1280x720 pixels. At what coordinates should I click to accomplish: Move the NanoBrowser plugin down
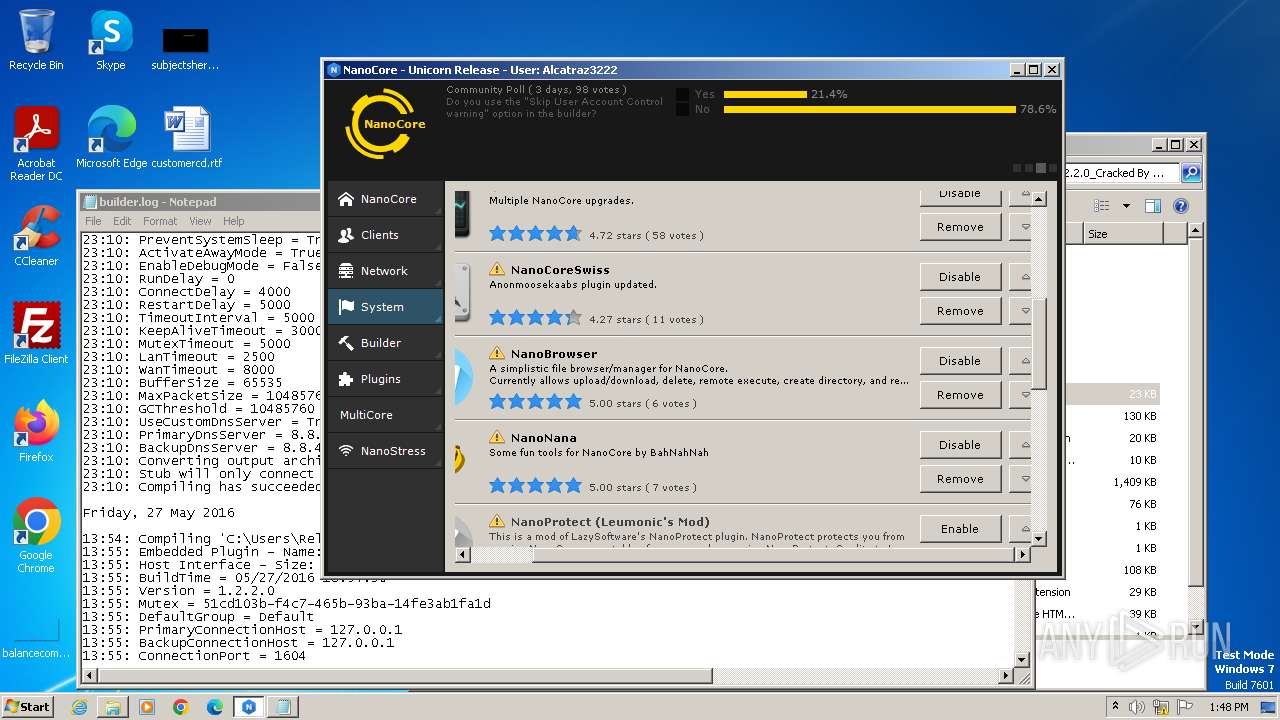[x=1020, y=395]
